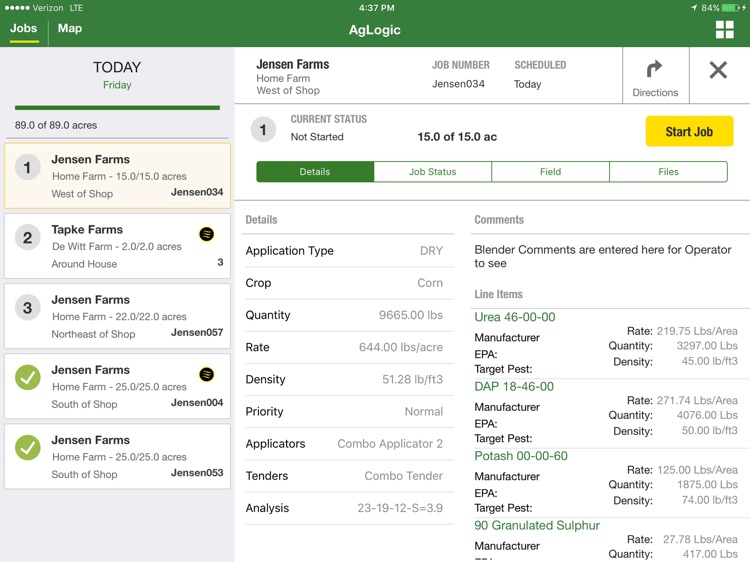Select the completed Jensen004 job card

point(117,386)
